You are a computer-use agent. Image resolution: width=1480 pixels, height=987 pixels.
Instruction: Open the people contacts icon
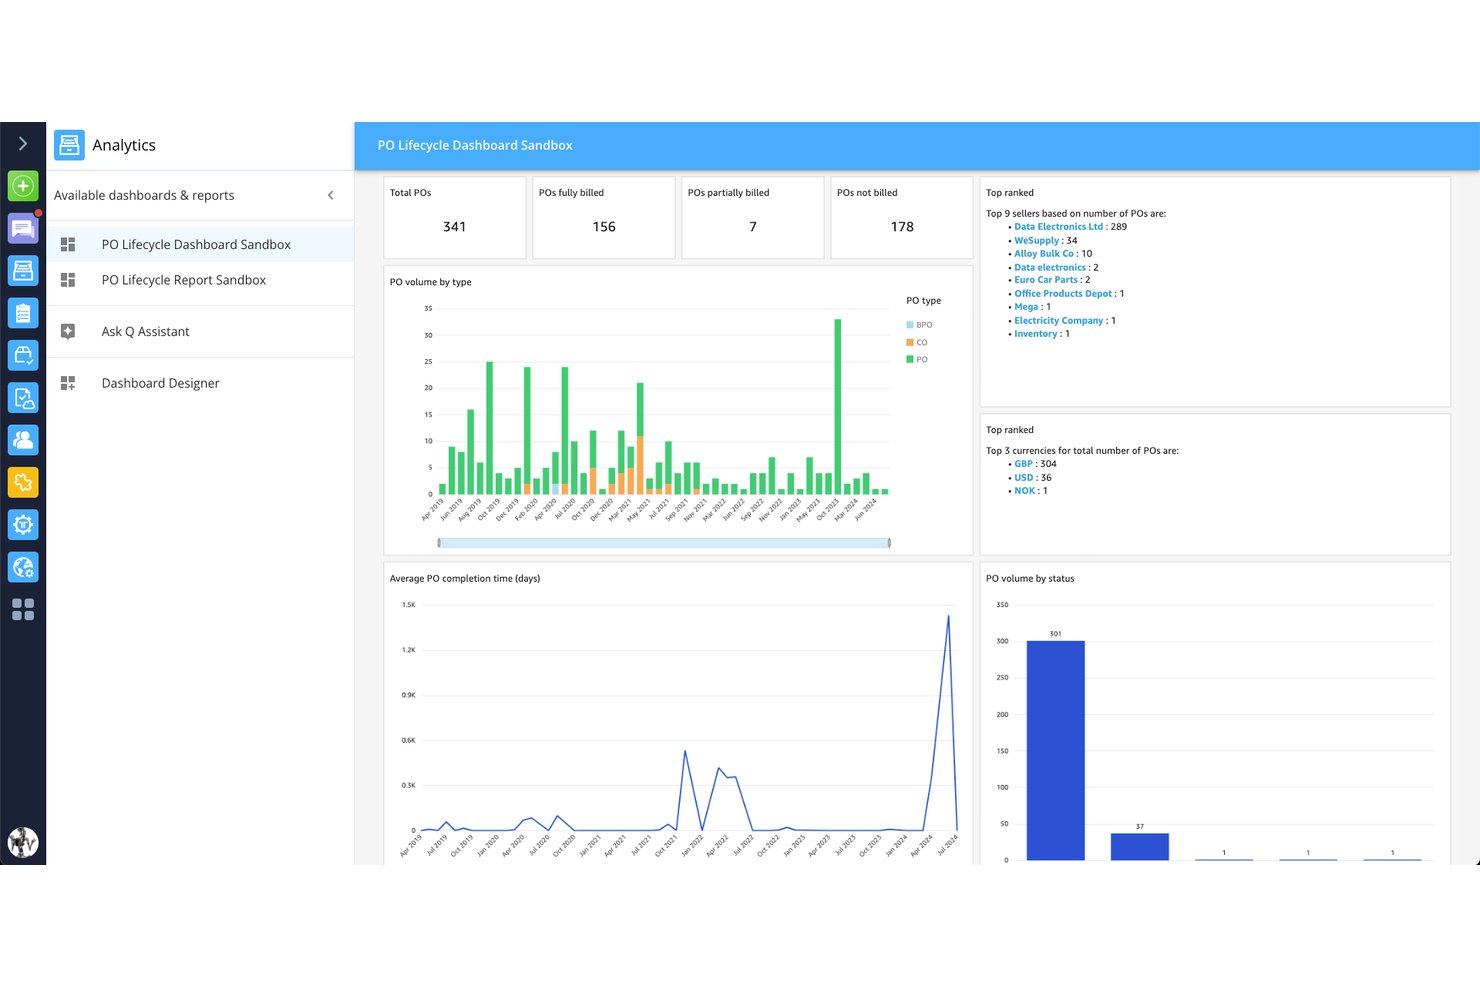pyautogui.click(x=23, y=440)
